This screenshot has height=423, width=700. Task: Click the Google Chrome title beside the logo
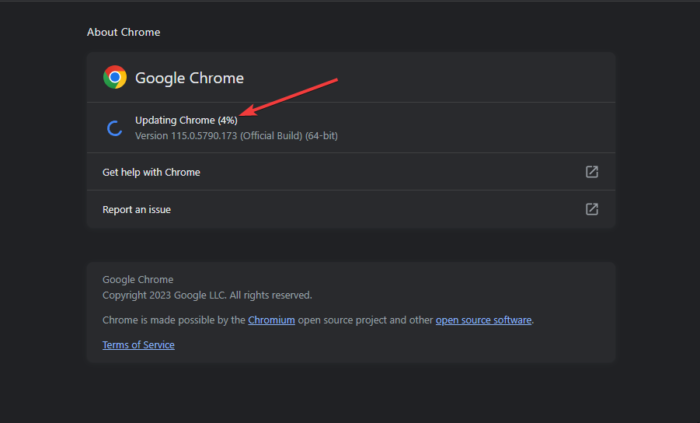189,77
